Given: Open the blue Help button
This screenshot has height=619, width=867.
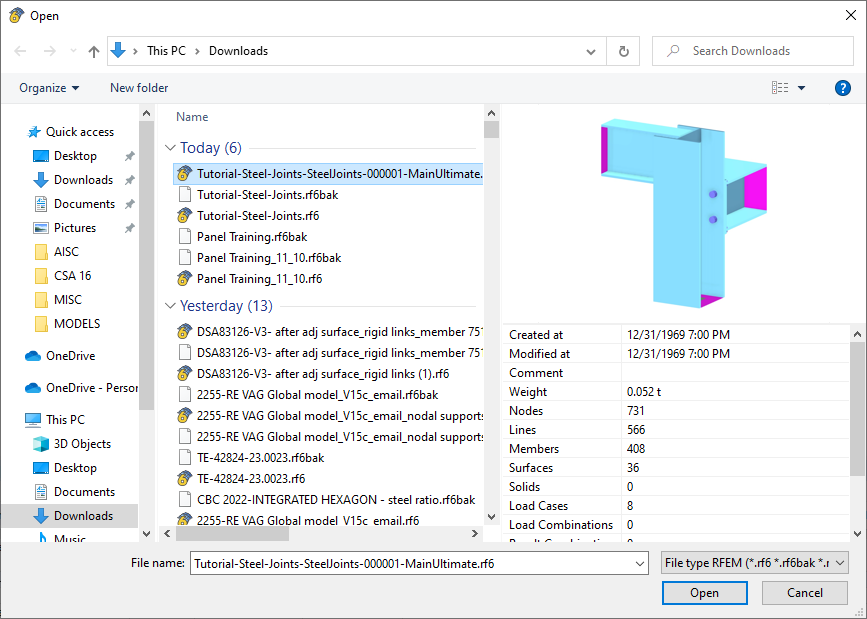Looking at the screenshot, I should pyautogui.click(x=842, y=88).
